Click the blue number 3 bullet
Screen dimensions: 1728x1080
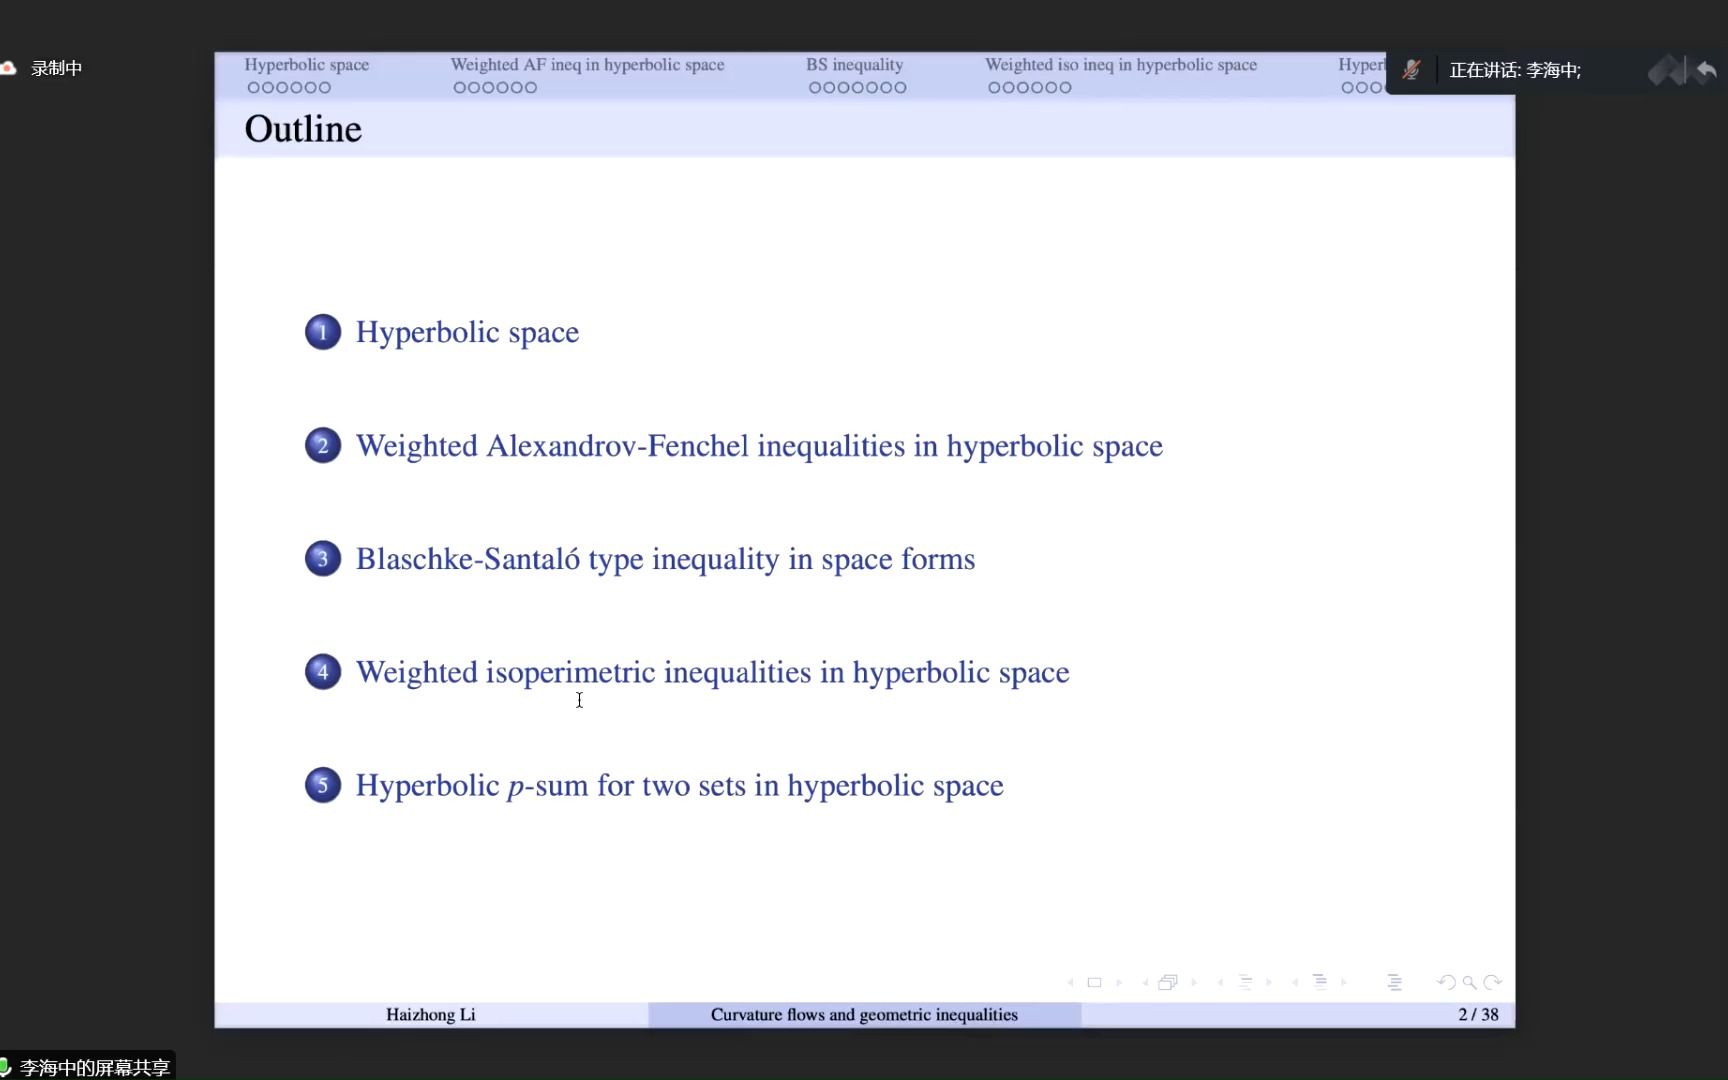click(323, 558)
